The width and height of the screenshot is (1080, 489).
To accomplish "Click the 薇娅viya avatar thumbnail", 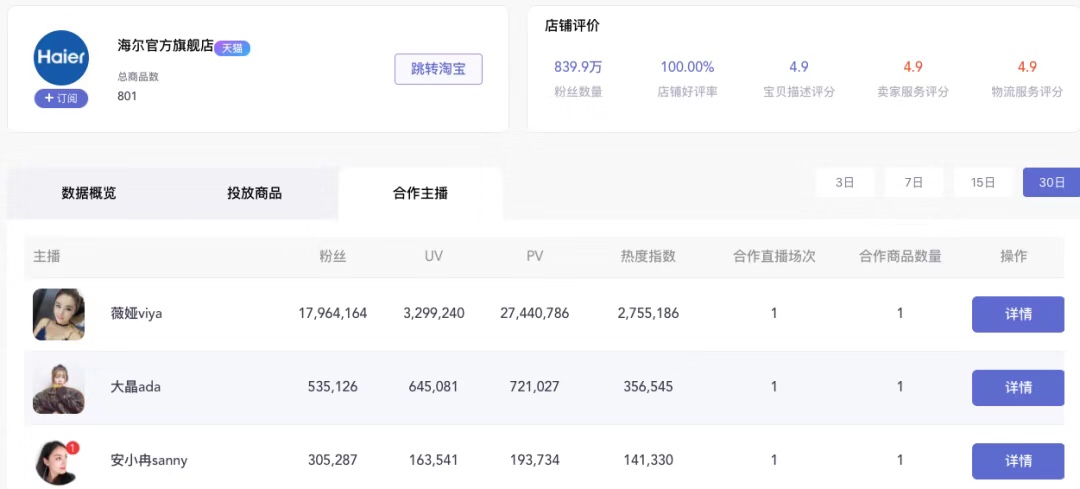I will 59,314.
